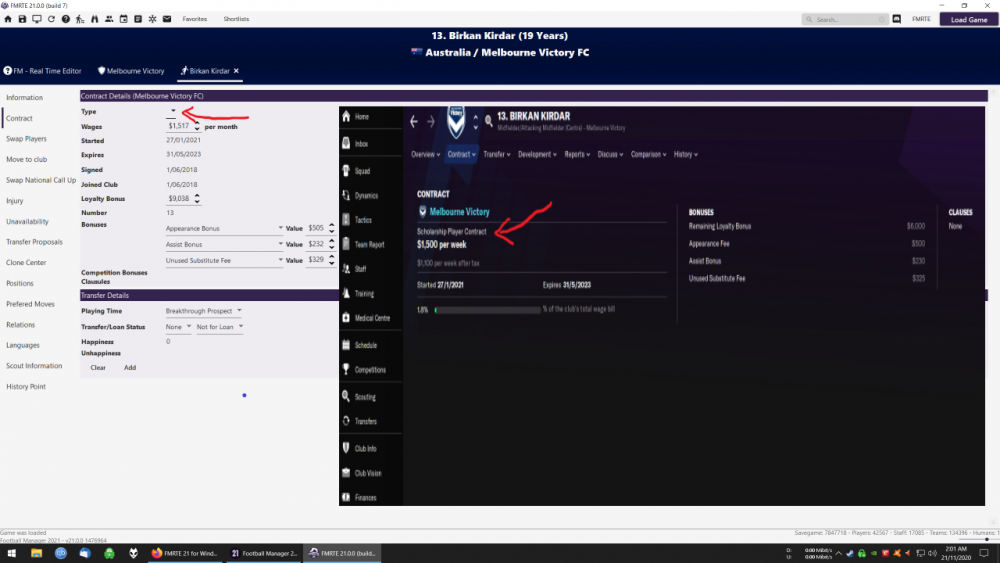Select Swap Players in the left sidebar

tap(26, 139)
